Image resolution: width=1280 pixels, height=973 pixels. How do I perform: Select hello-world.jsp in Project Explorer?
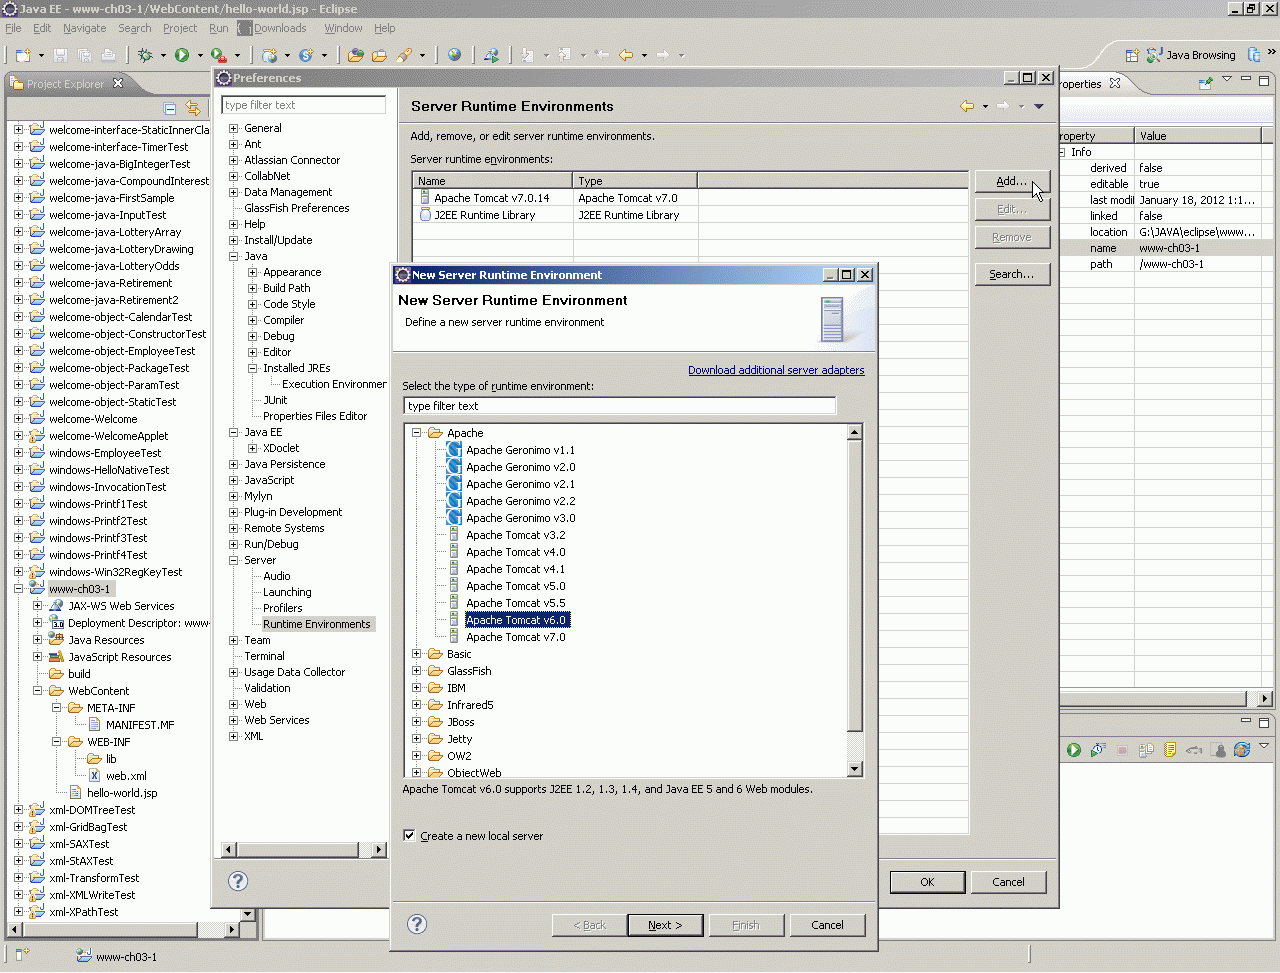pos(122,793)
